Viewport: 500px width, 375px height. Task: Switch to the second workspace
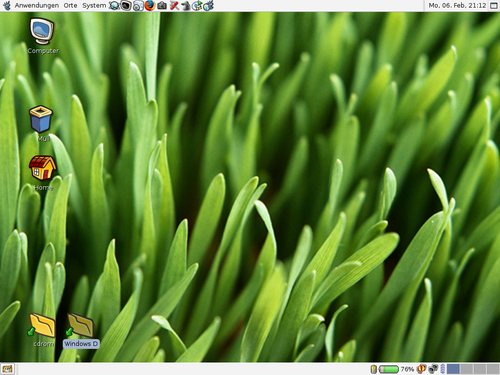[x=467, y=369]
